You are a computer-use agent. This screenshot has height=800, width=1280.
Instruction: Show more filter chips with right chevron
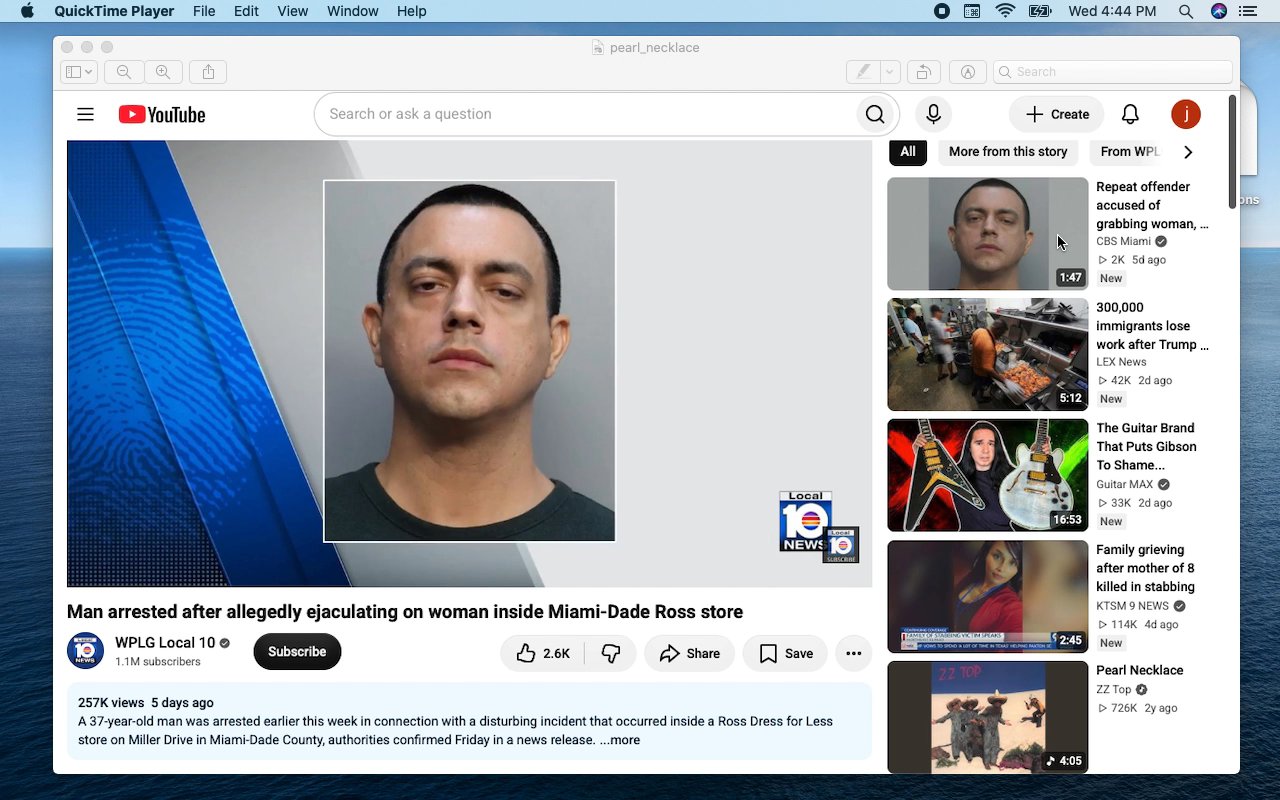click(1188, 152)
